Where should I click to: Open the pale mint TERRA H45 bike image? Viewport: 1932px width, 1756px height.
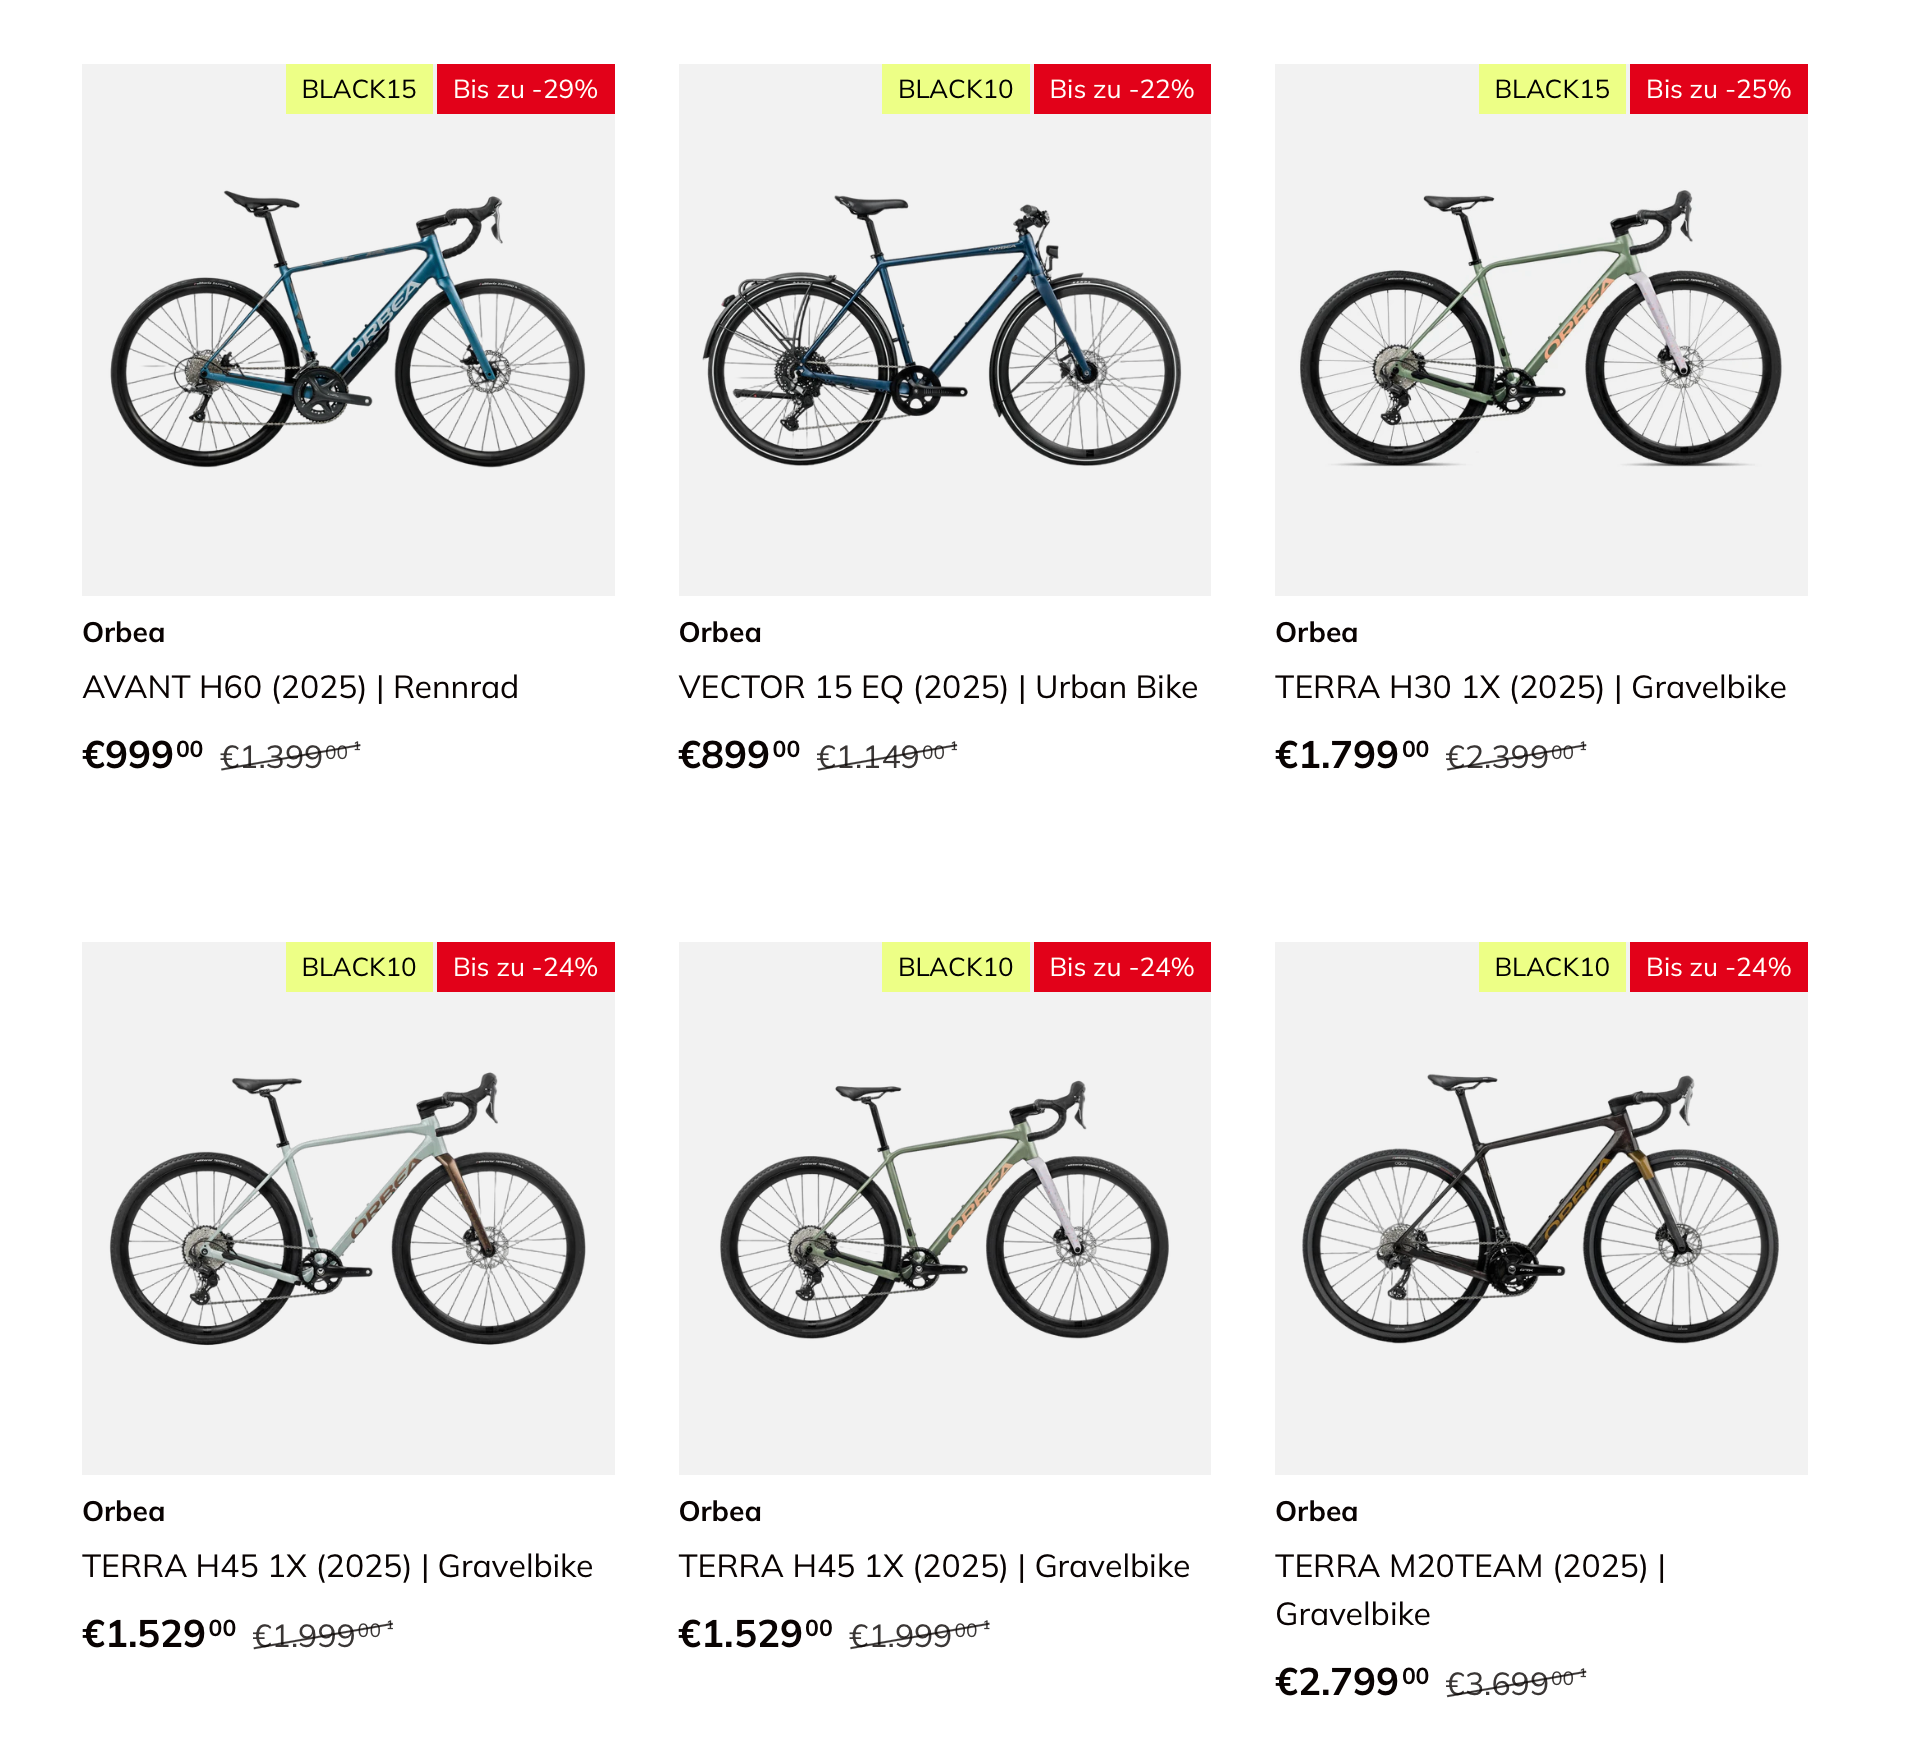348,1208
